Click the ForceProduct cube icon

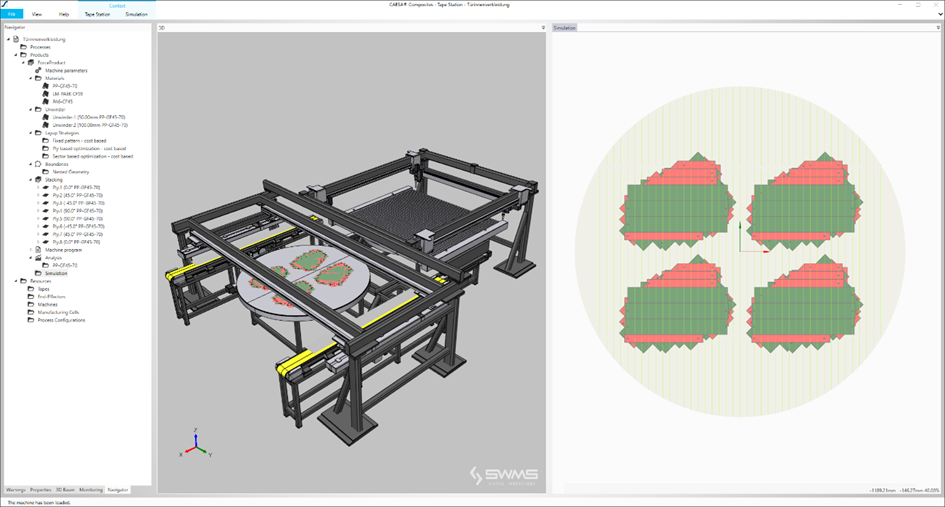click(x=31, y=62)
